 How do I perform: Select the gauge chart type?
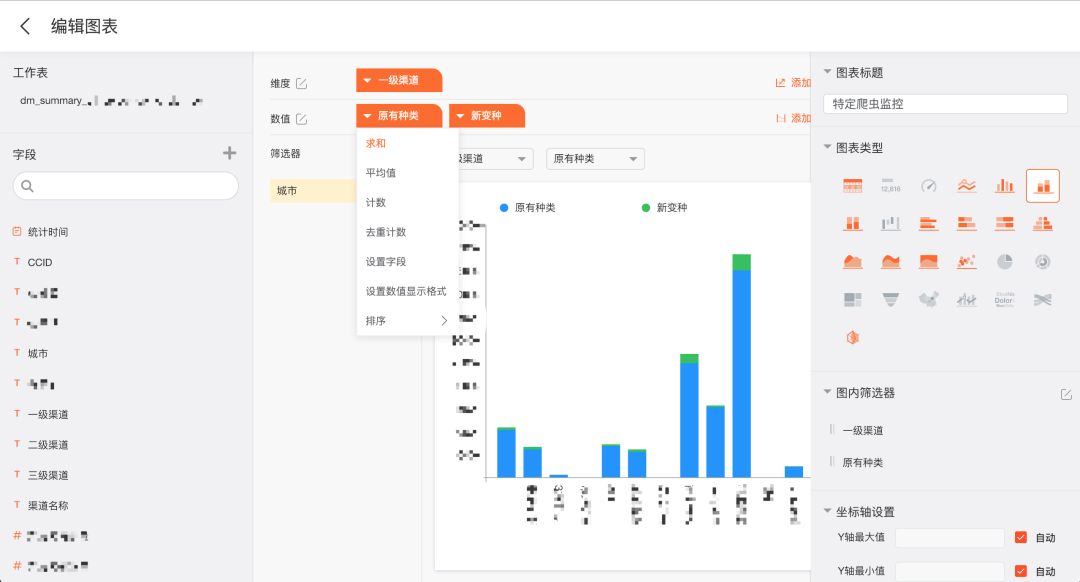(928, 185)
